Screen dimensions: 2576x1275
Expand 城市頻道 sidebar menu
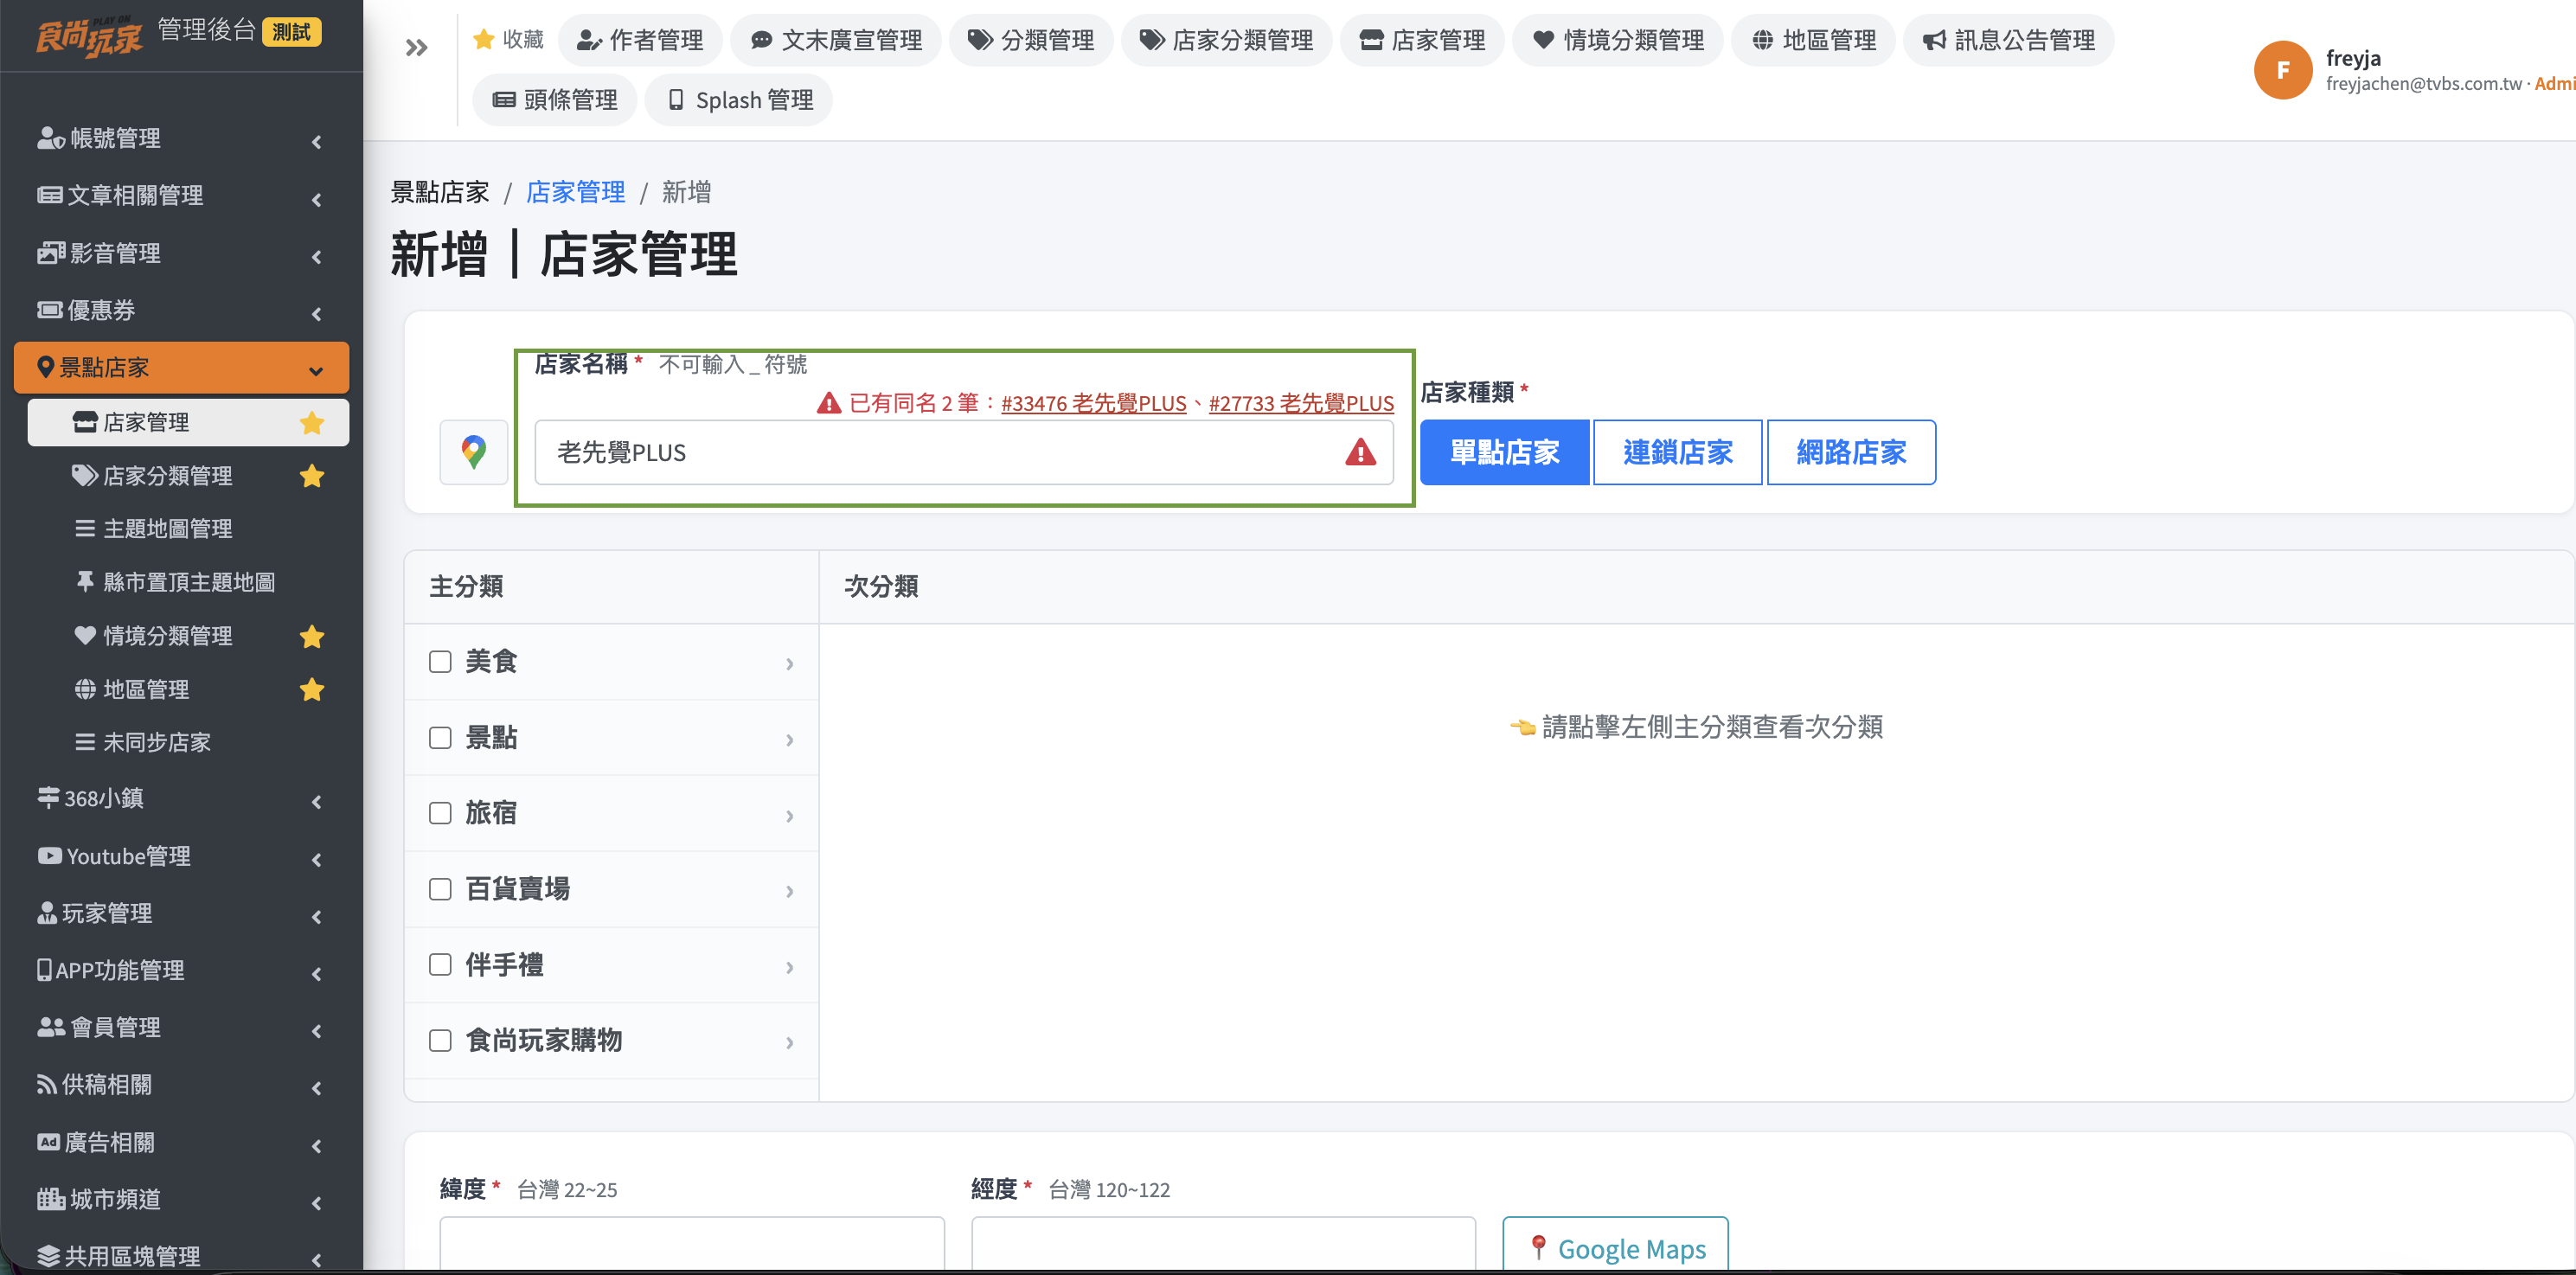point(181,1200)
